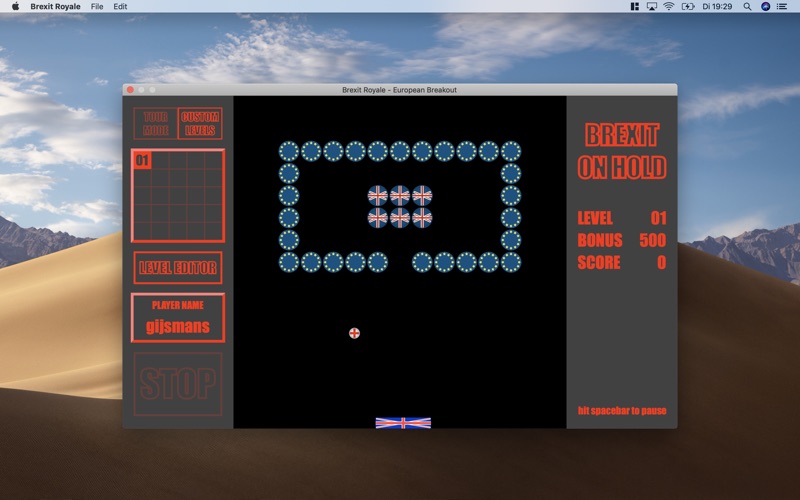
Task: Click the bottom-left EU flag brick
Action: [x=289, y=262]
